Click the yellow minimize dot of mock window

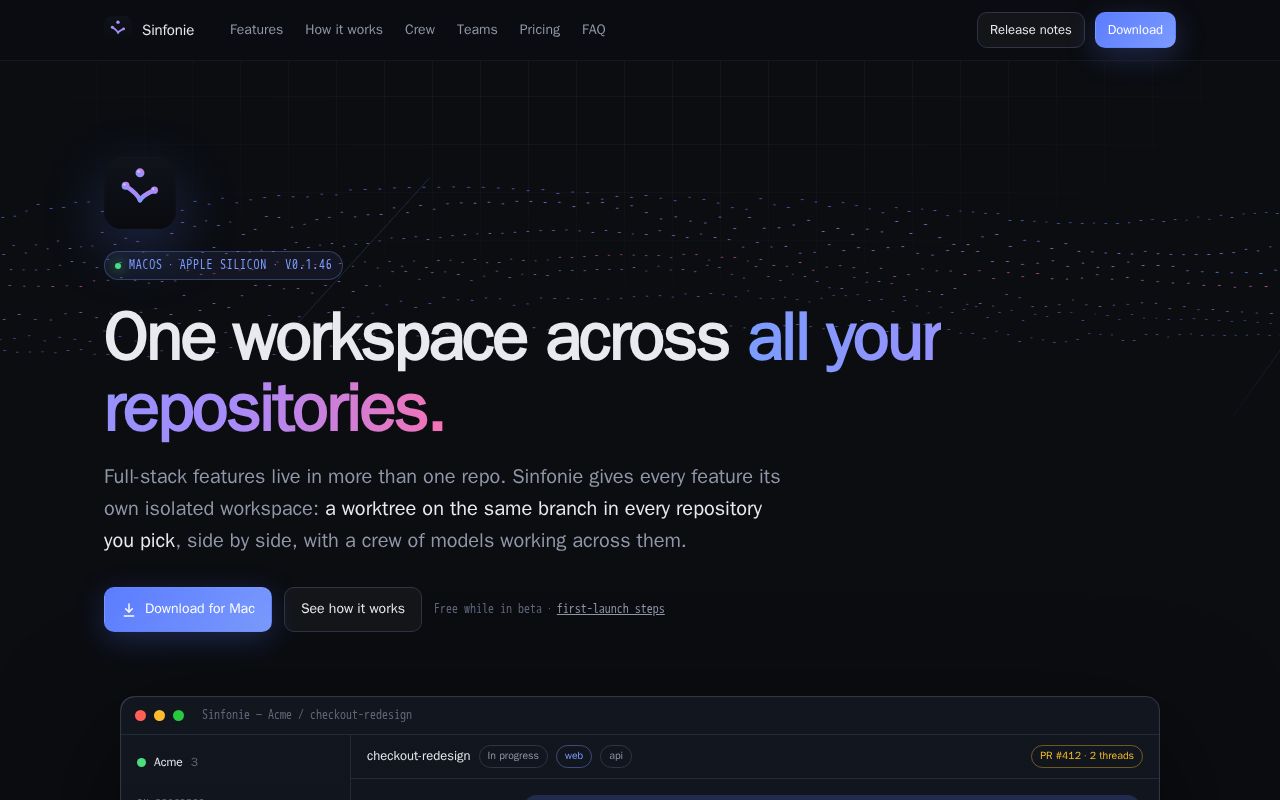(x=160, y=715)
